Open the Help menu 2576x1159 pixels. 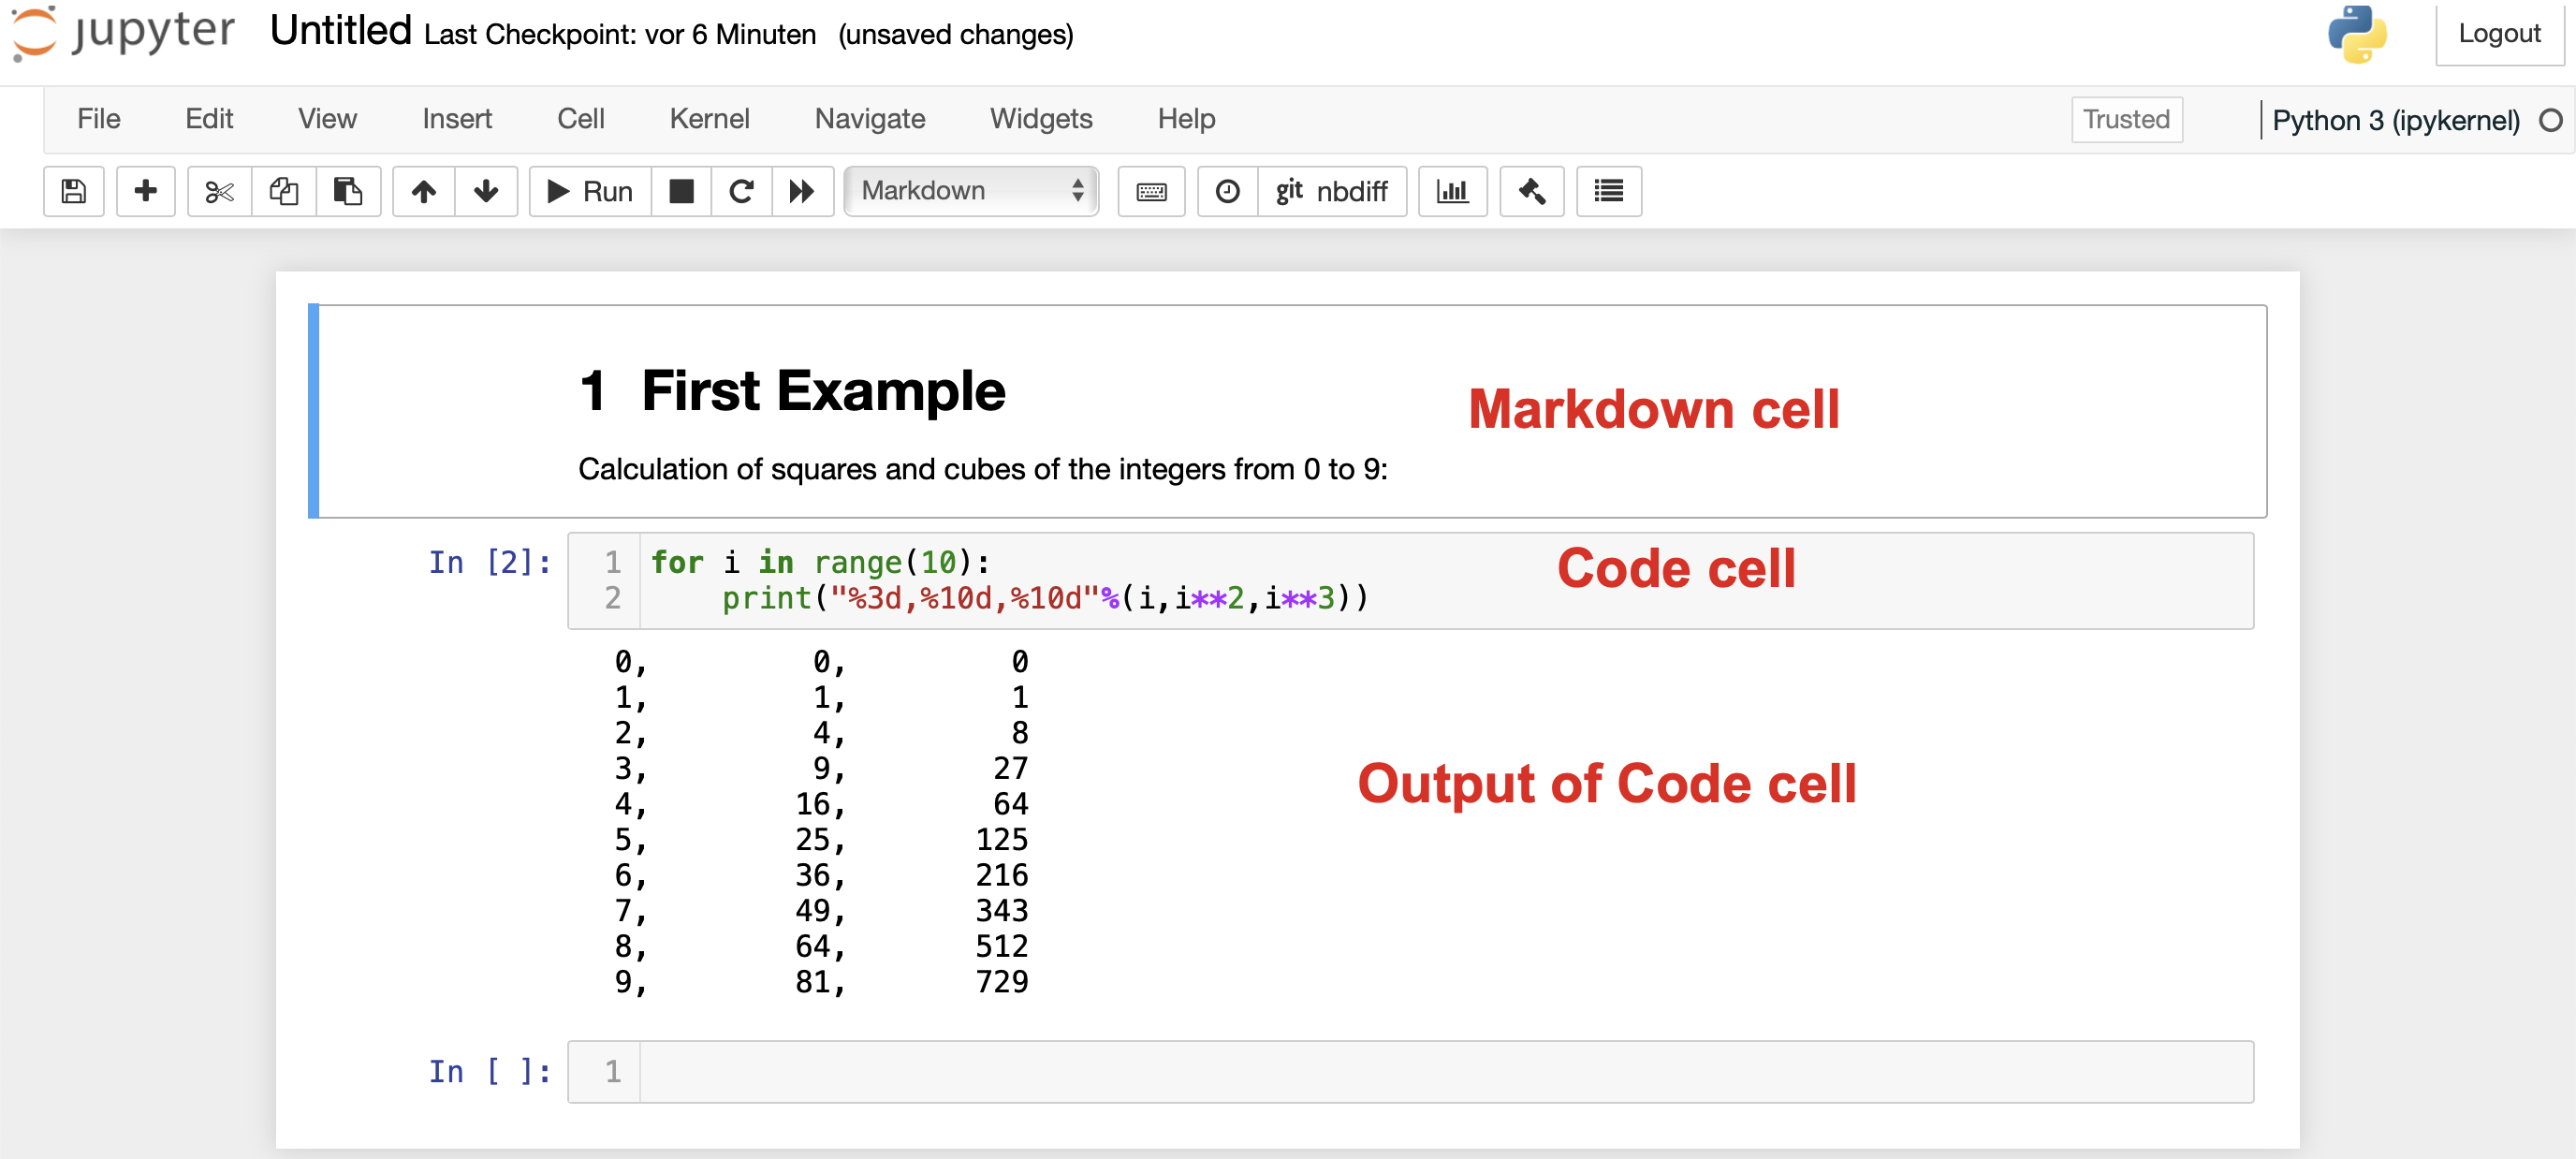(x=1185, y=118)
